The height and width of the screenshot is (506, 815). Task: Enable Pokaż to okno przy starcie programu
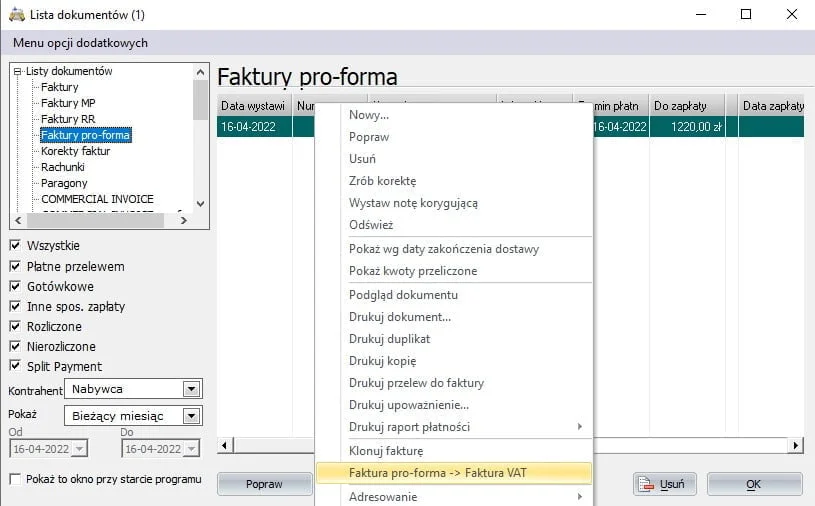15,479
